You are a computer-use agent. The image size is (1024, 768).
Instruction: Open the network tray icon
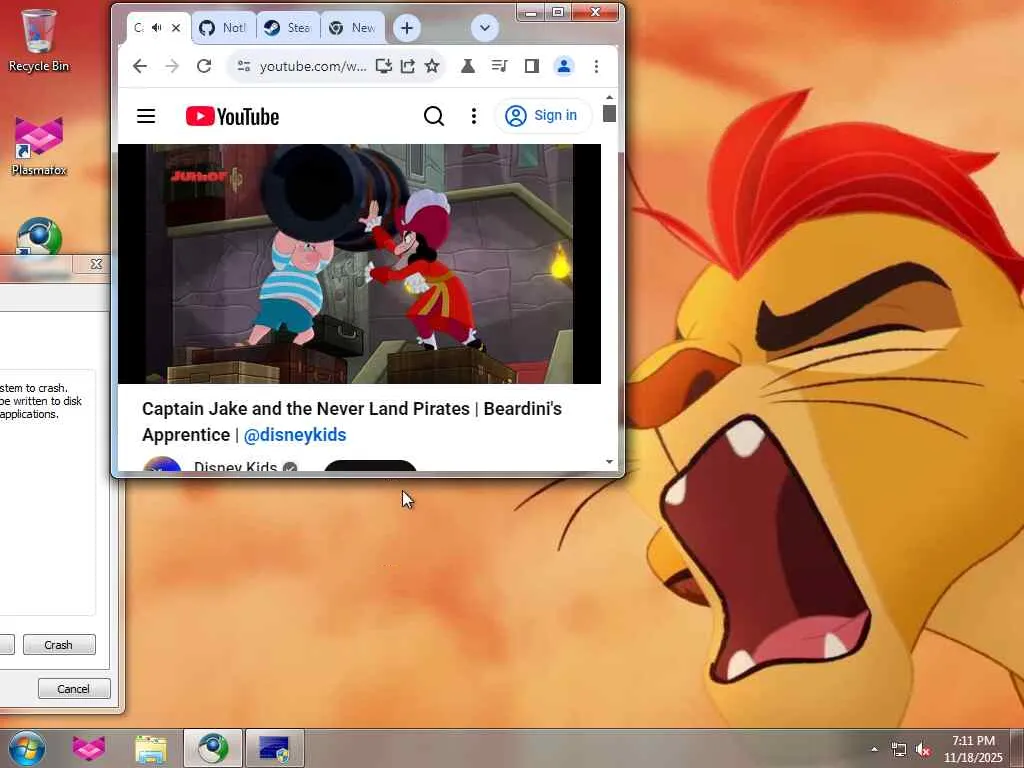[x=899, y=750]
